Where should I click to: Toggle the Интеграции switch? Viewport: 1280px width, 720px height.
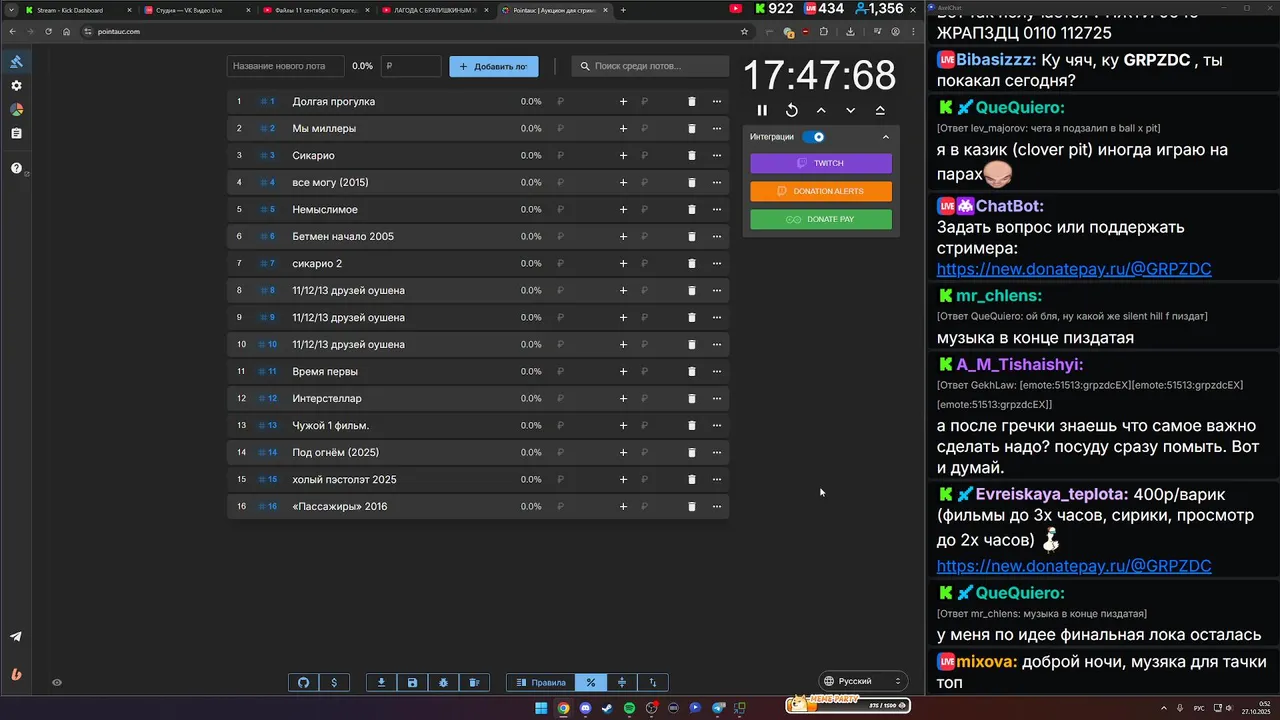814,137
